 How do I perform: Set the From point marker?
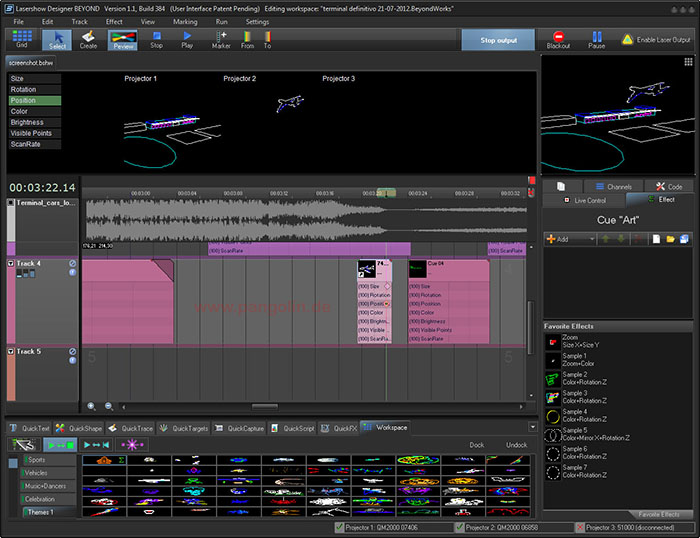(247, 40)
